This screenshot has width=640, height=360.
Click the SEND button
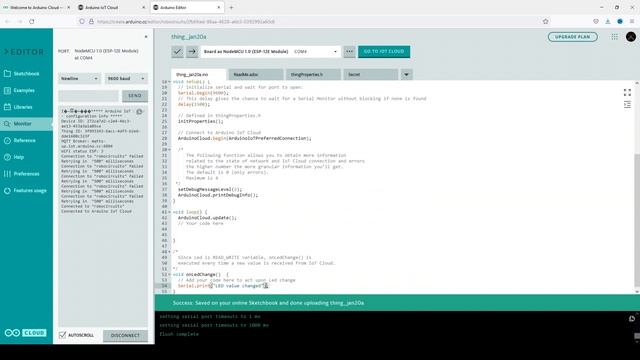tap(135, 96)
